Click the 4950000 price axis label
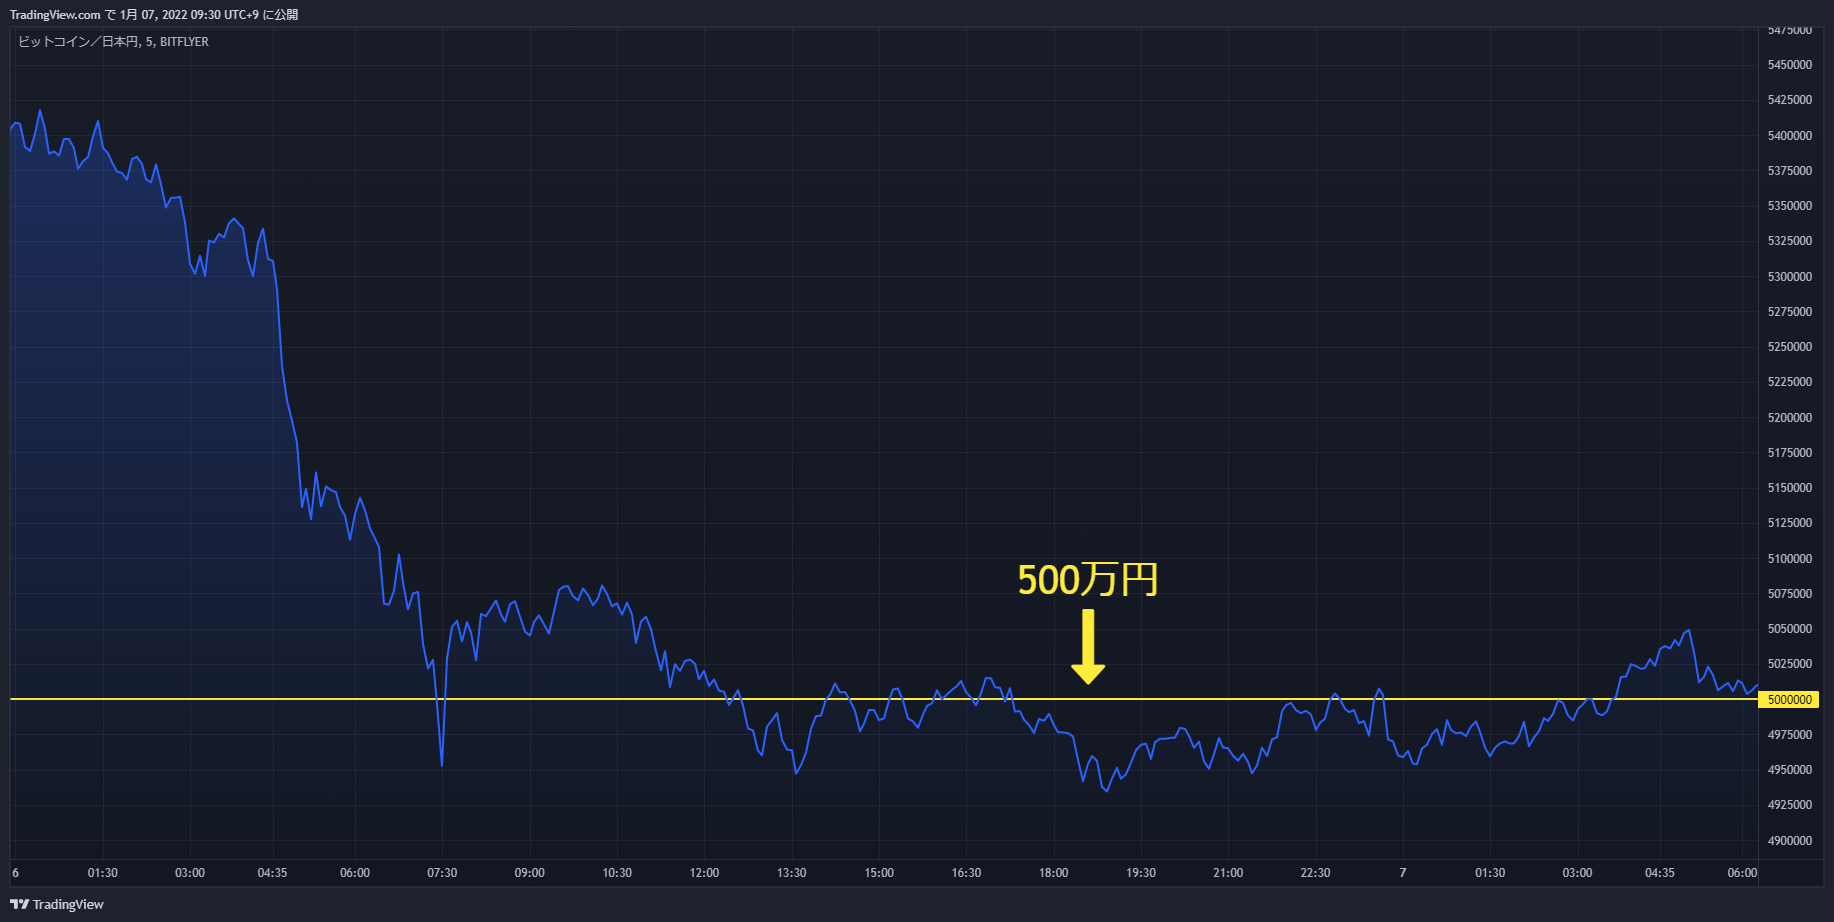The width and height of the screenshot is (1834, 922). coord(1790,770)
